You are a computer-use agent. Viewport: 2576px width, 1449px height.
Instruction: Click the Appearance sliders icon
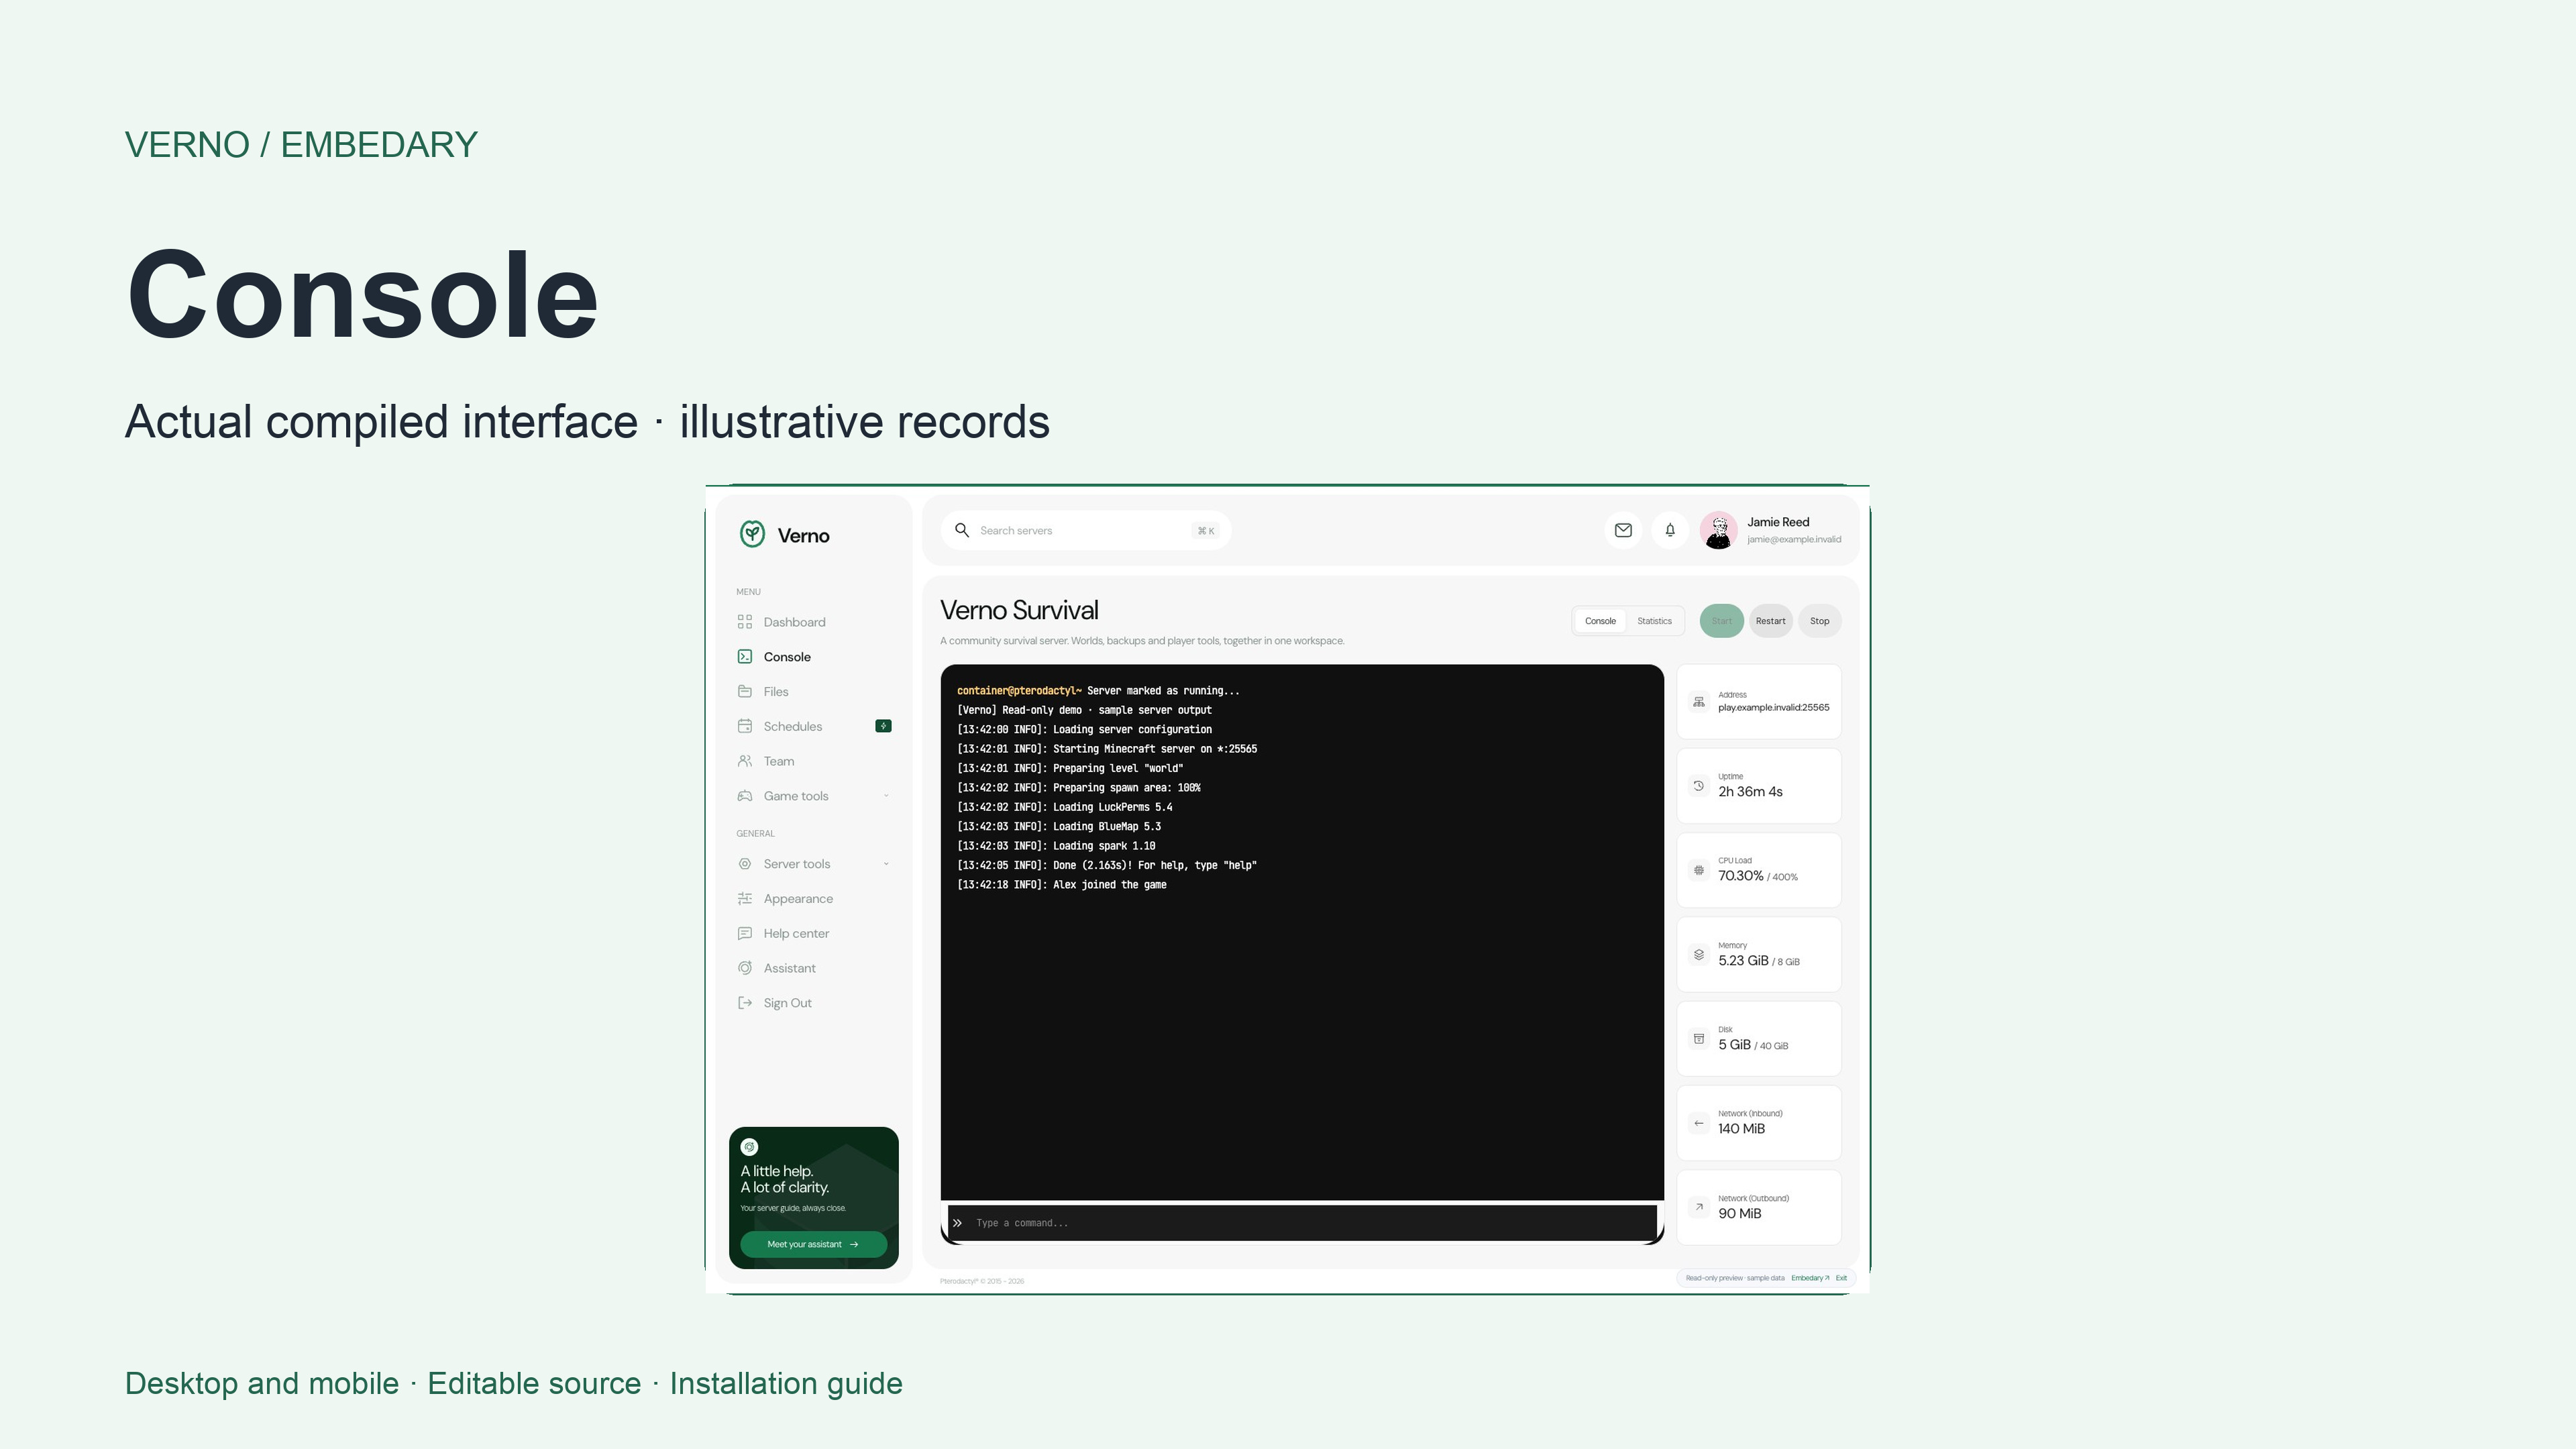coord(744,899)
